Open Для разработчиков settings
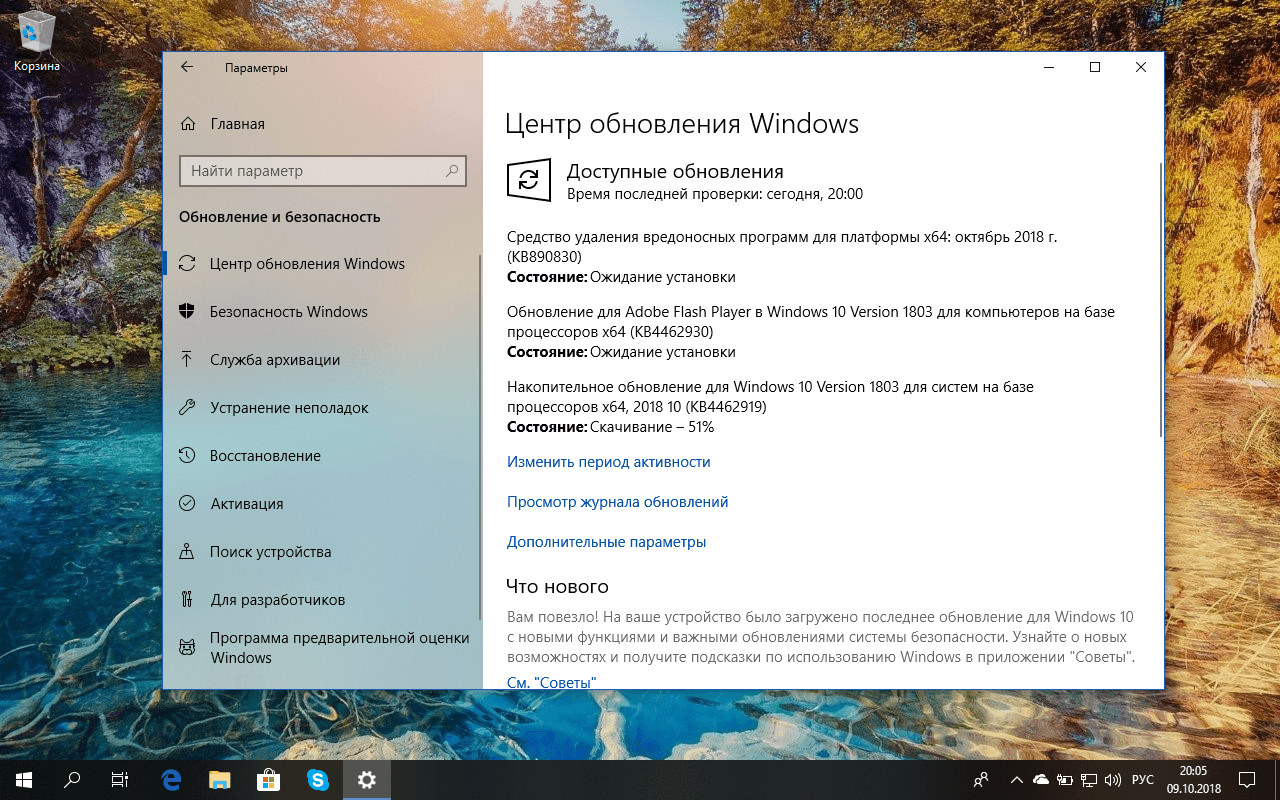This screenshot has width=1280, height=800. click(x=277, y=599)
